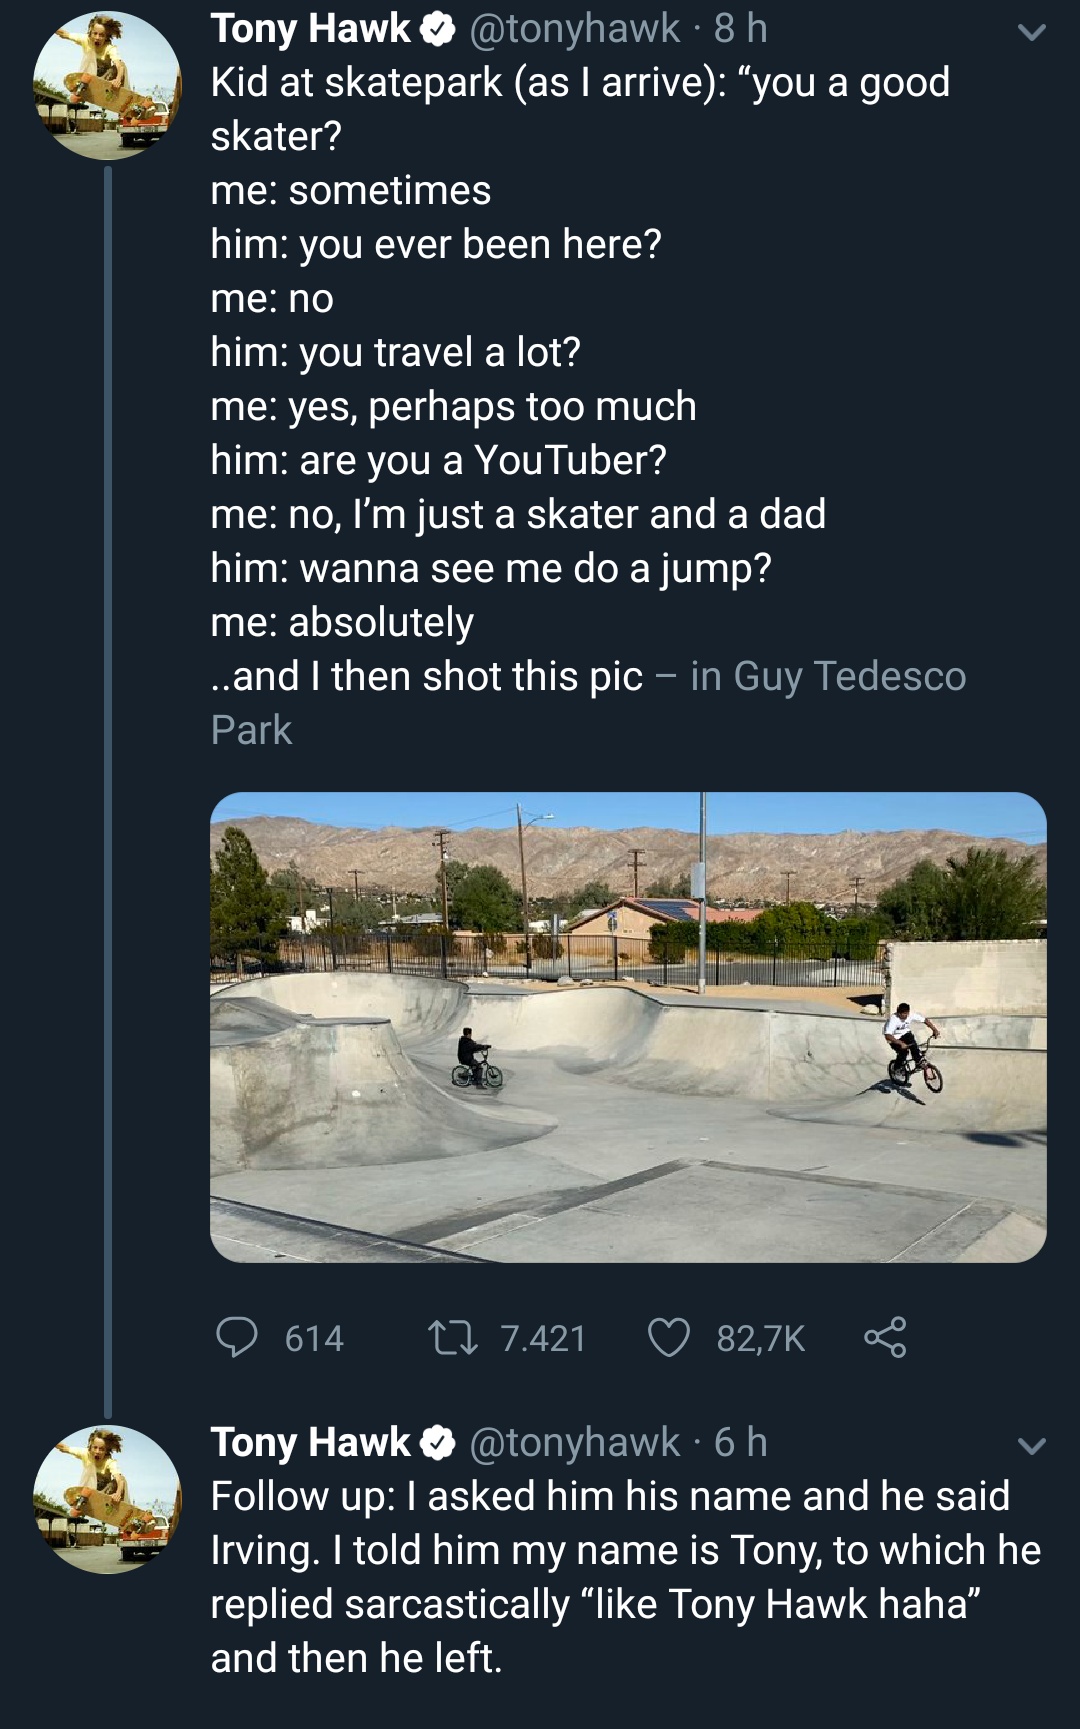The height and width of the screenshot is (1729, 1080).
Task: Click the reply speech bubble icon
Action: click(237, 1337)
